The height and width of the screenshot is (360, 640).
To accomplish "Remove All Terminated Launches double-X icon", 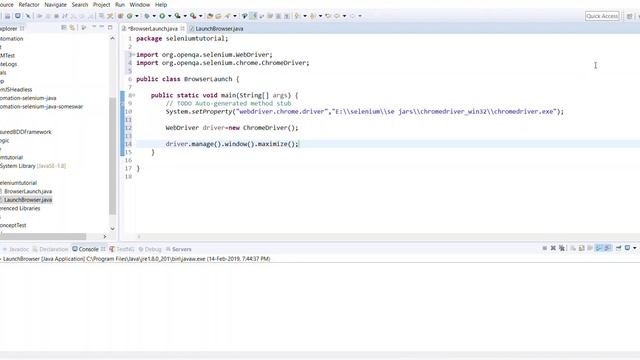I will point(562,248).
